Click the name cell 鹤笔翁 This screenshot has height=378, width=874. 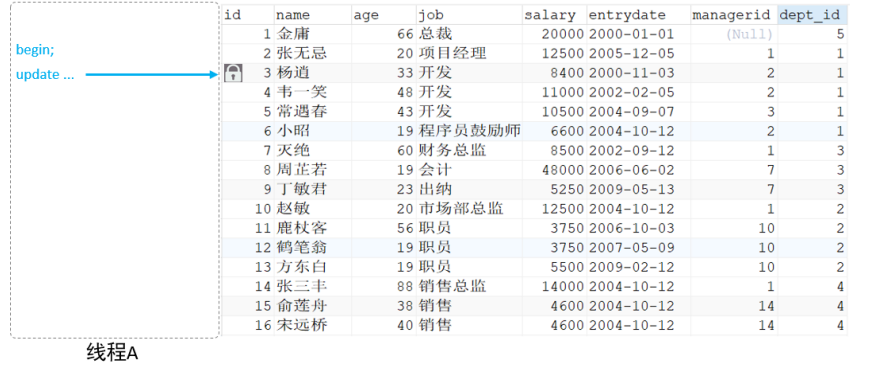click(x=313, y=248)
